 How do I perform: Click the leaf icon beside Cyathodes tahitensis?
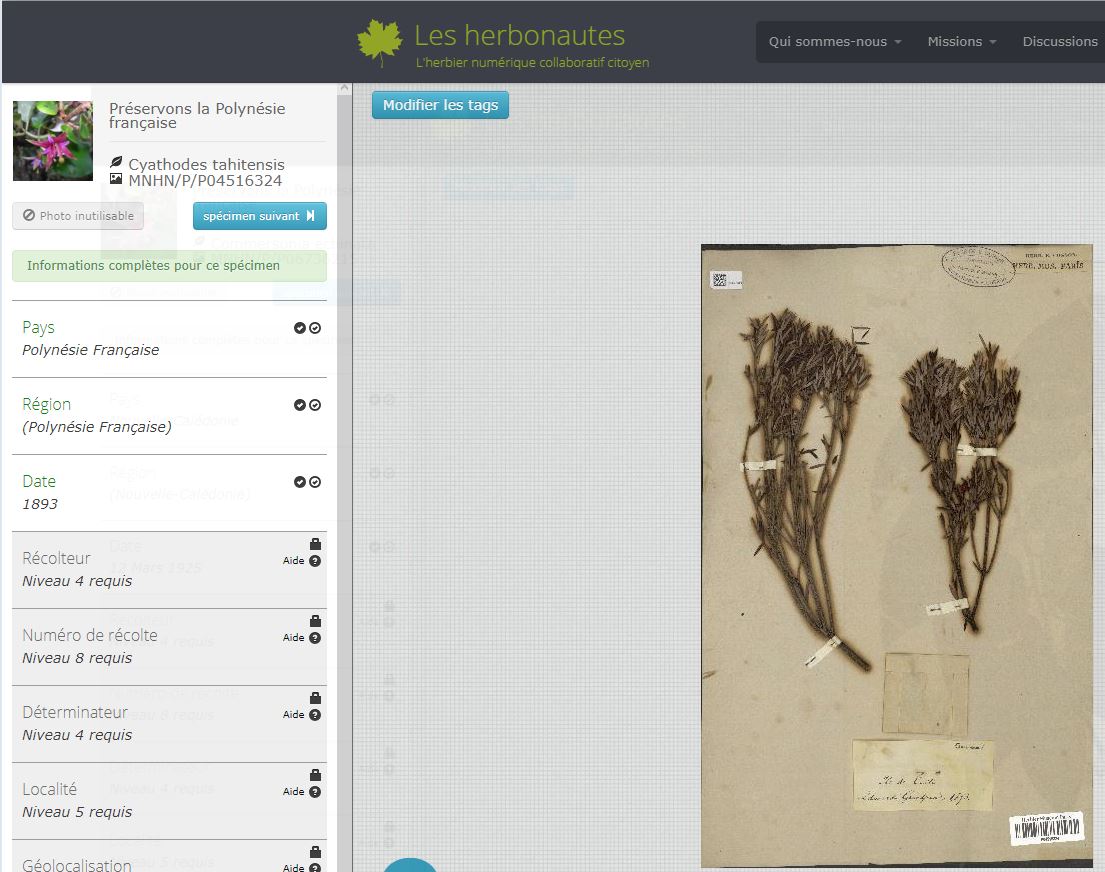pyautogui.click(x=116, y=163)
